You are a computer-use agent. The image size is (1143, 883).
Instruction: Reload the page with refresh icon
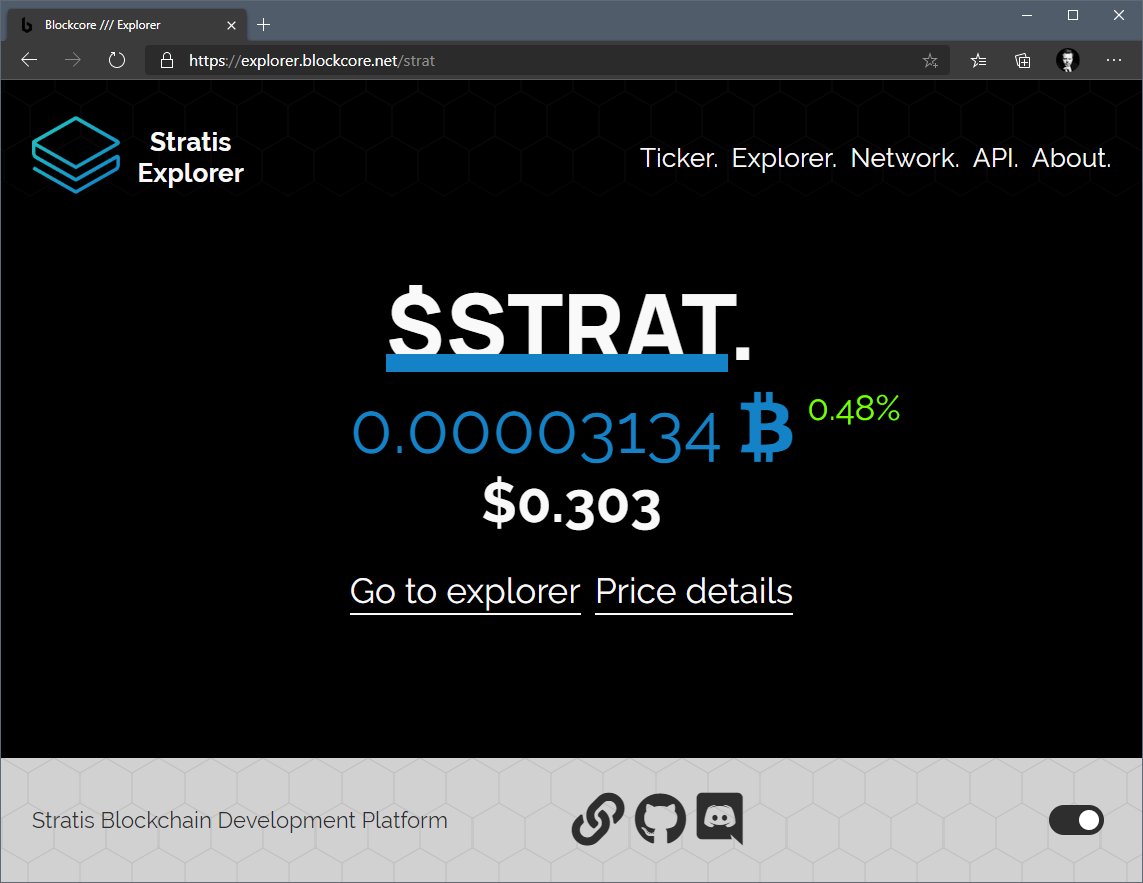coord(117,60)
